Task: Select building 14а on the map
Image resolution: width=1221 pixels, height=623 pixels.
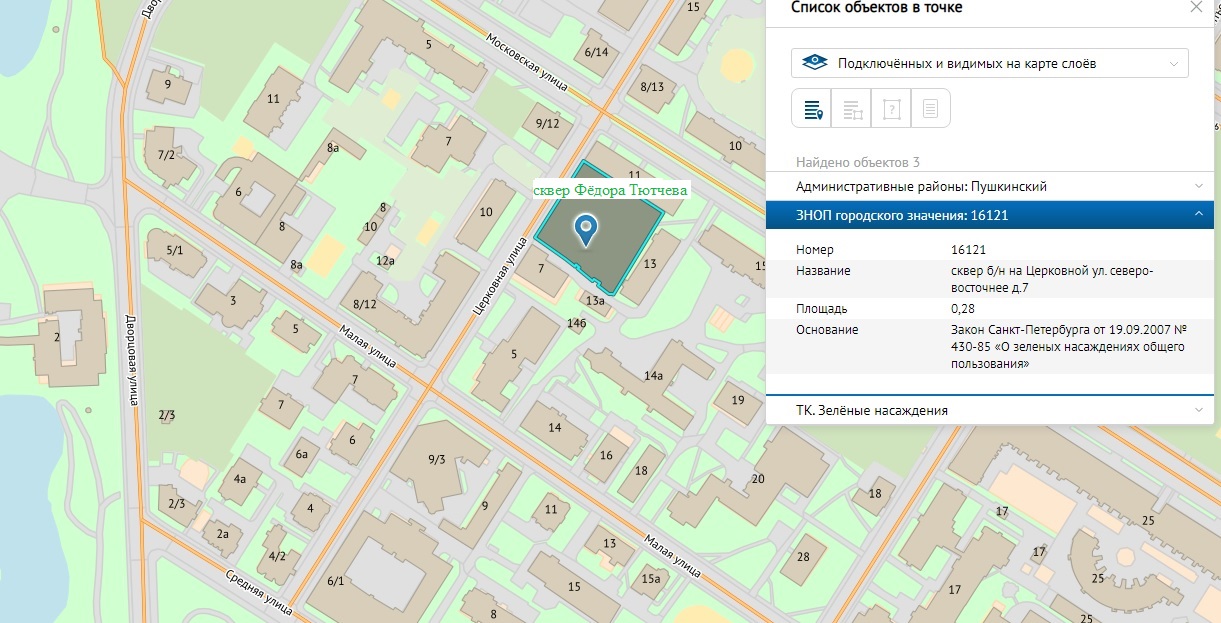Action: [x=653, y=376]
